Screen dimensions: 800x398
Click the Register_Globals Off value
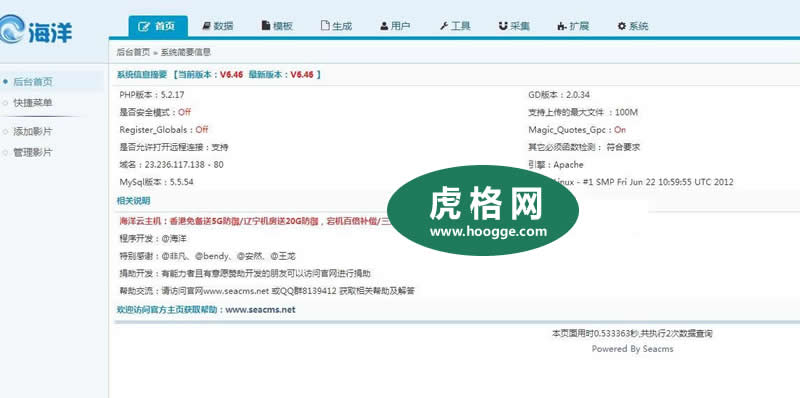(x=202, y=130)
